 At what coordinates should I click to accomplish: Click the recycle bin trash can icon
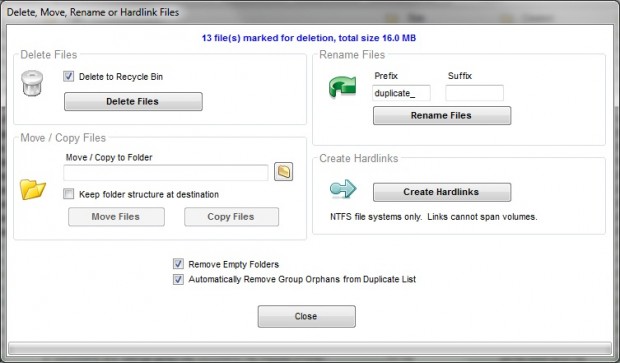tap(32, 83)
